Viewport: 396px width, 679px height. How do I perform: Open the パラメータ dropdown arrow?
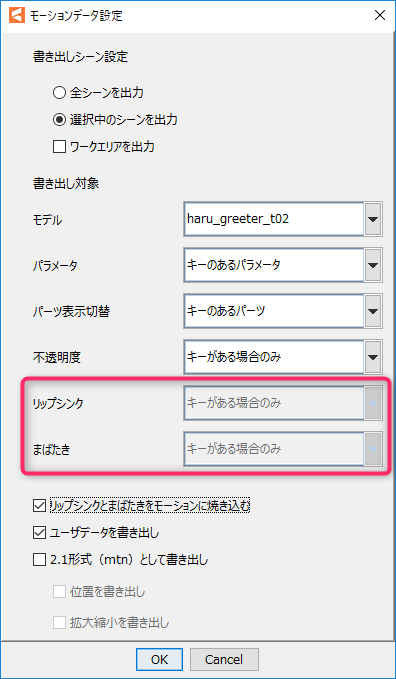[x=372, y=265]
